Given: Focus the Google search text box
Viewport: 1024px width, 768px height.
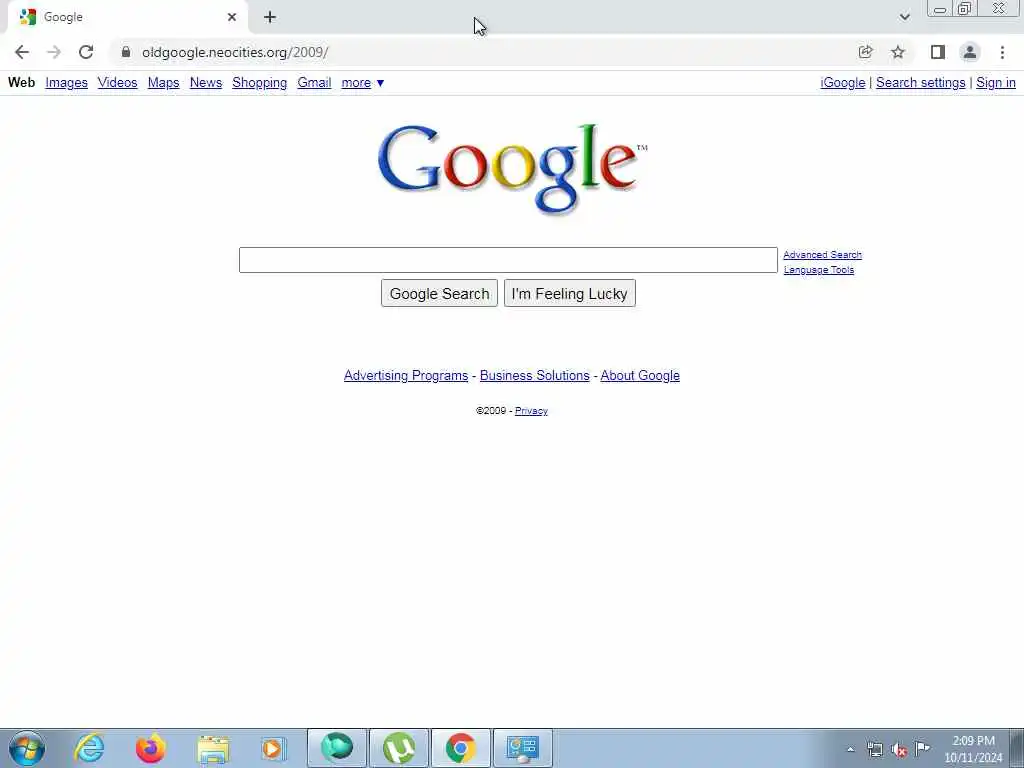Looking at the screenshot, I should [x=508, y=260].
